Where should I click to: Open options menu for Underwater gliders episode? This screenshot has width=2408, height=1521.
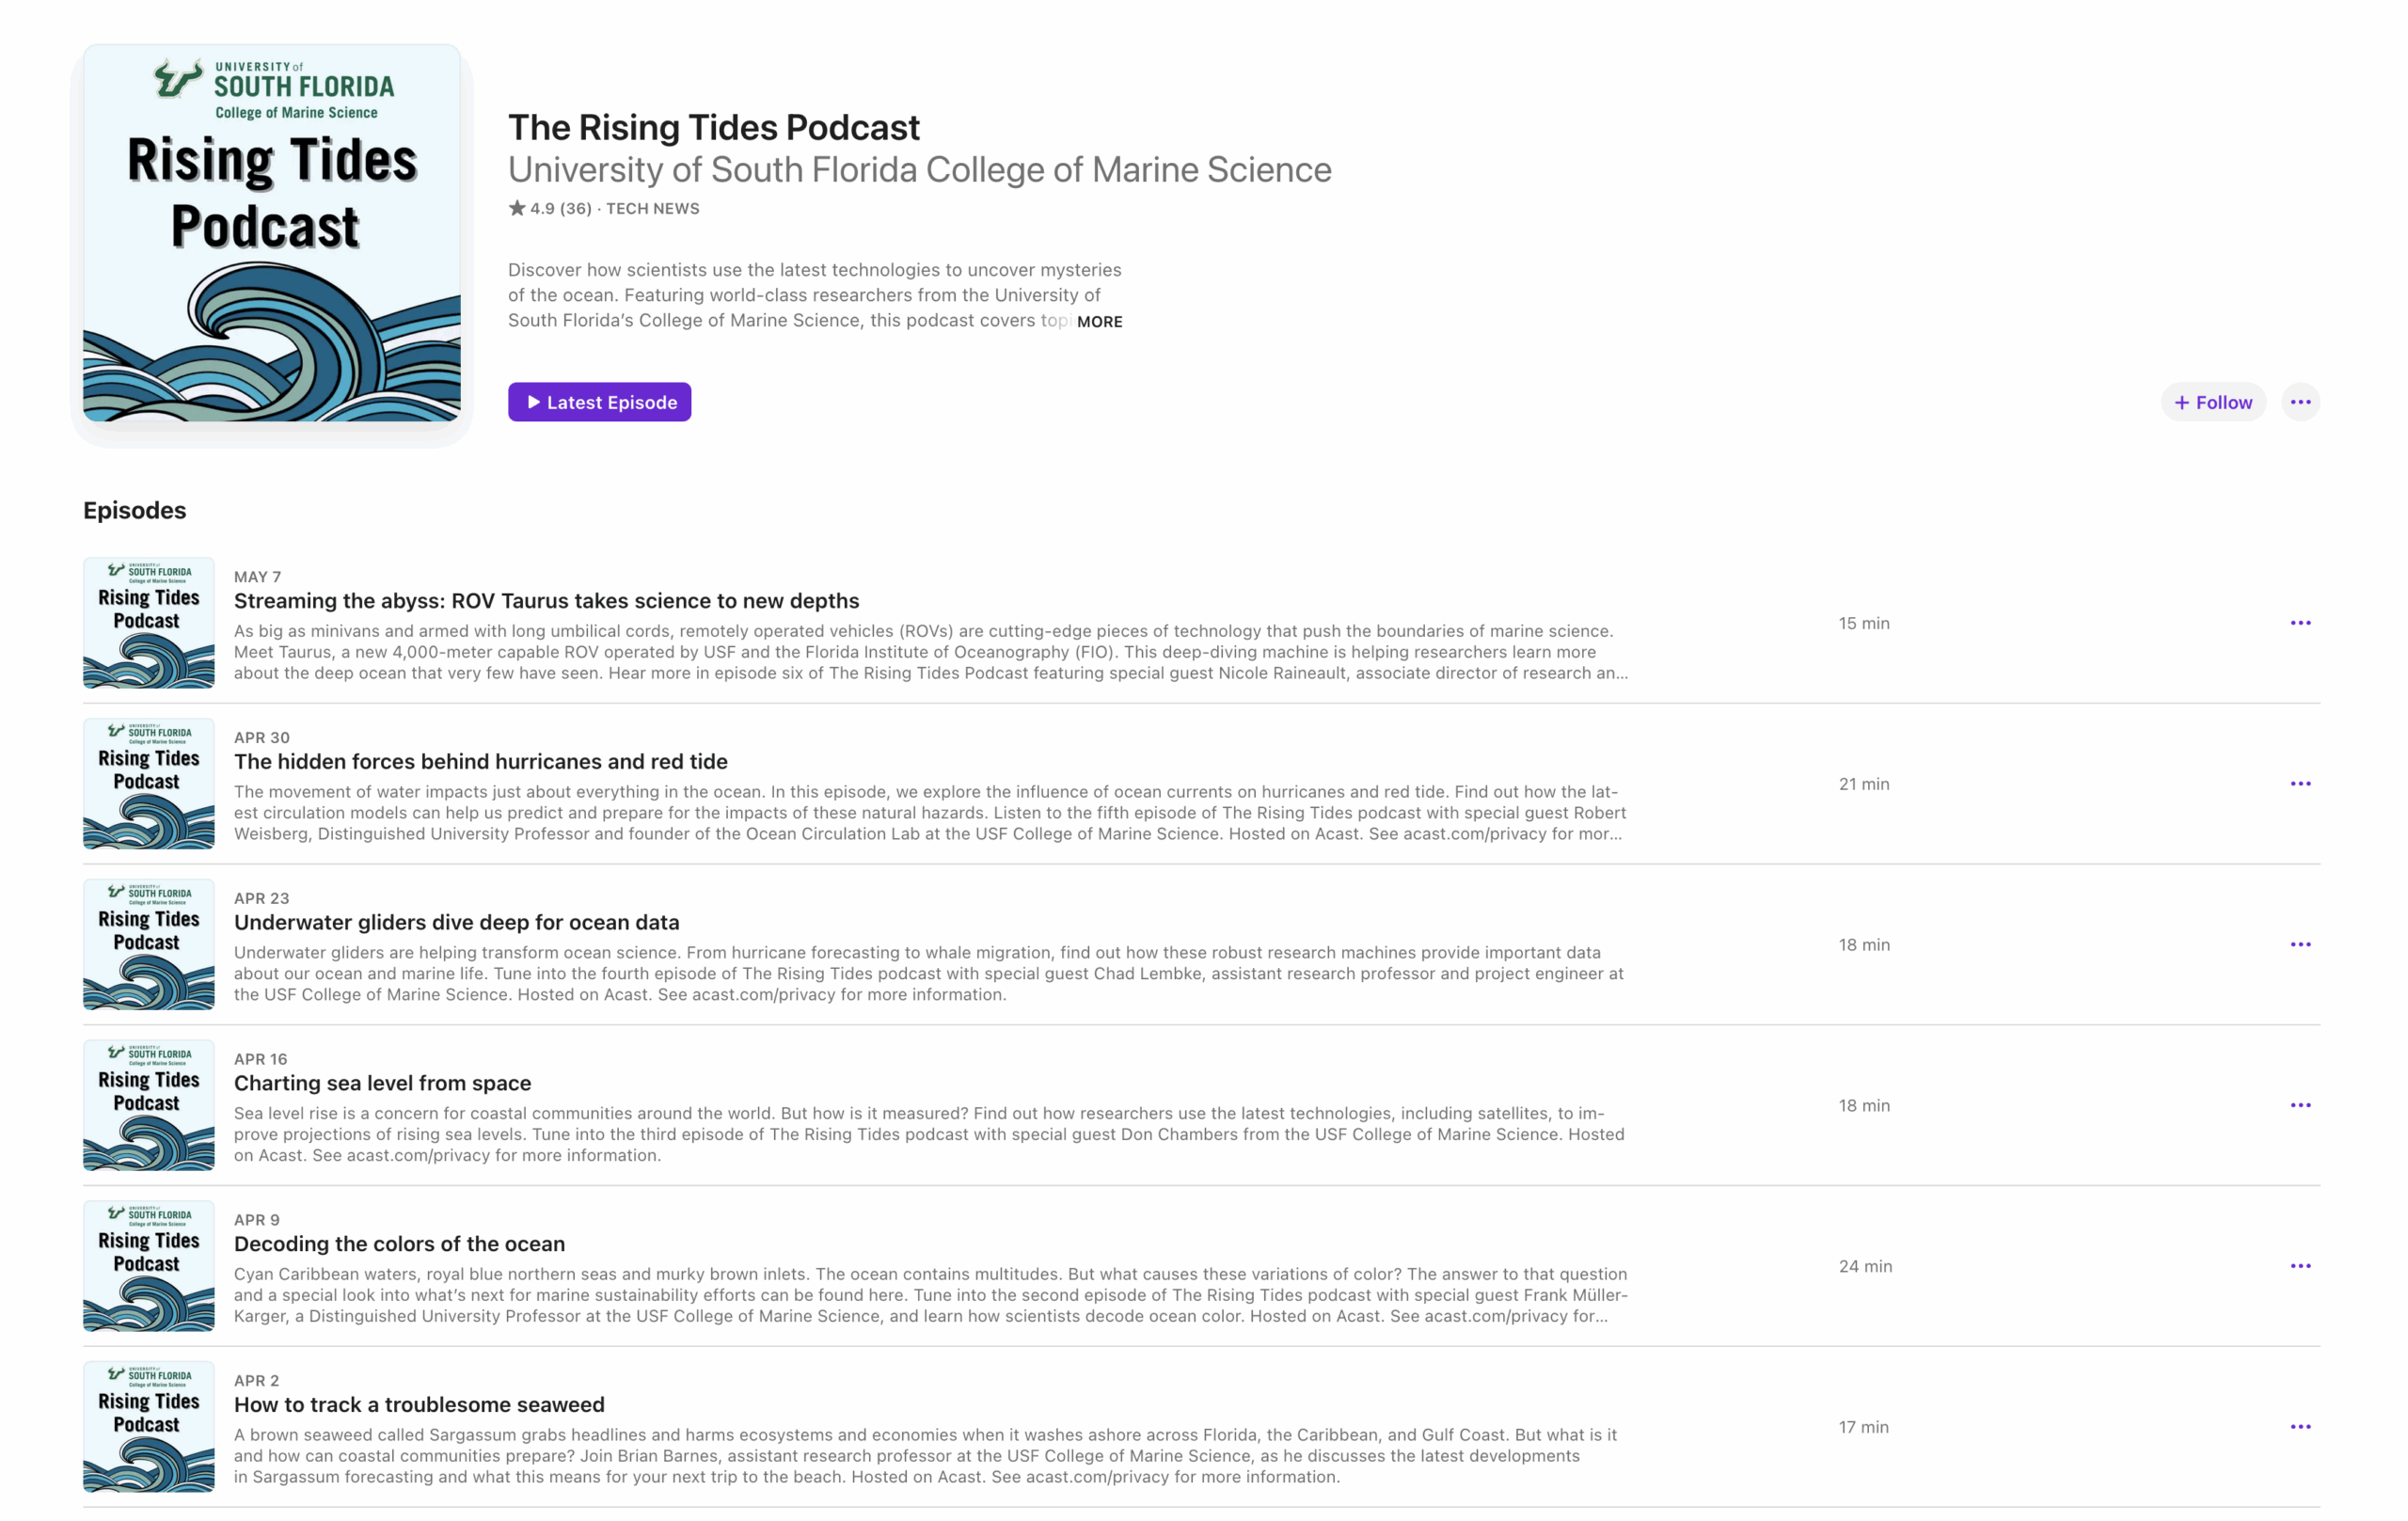[2299, 945]
